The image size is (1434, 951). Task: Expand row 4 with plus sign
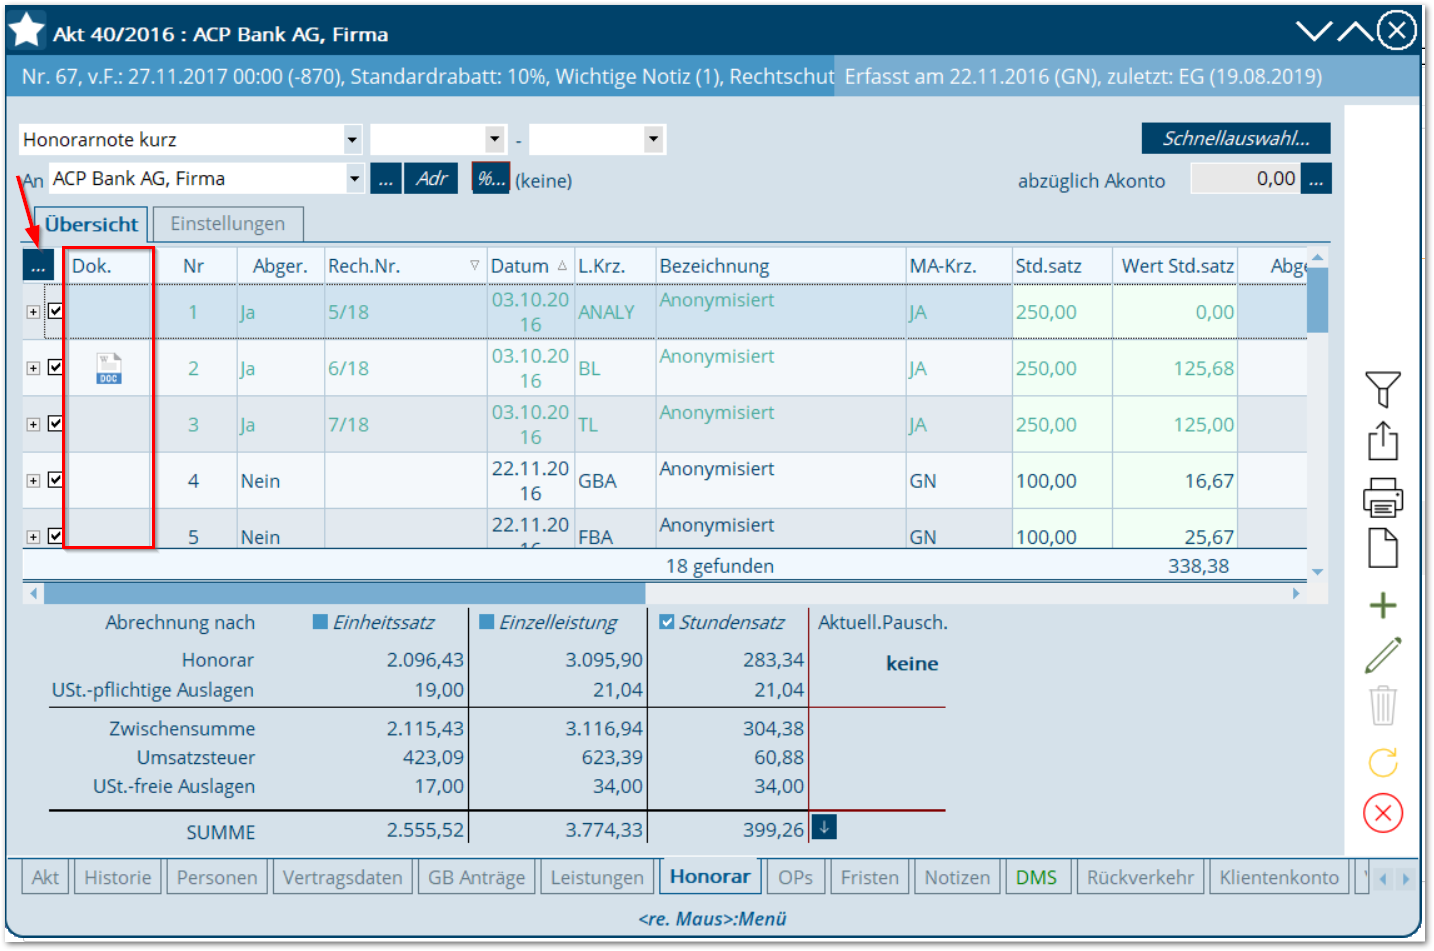(x=33, y=480)
